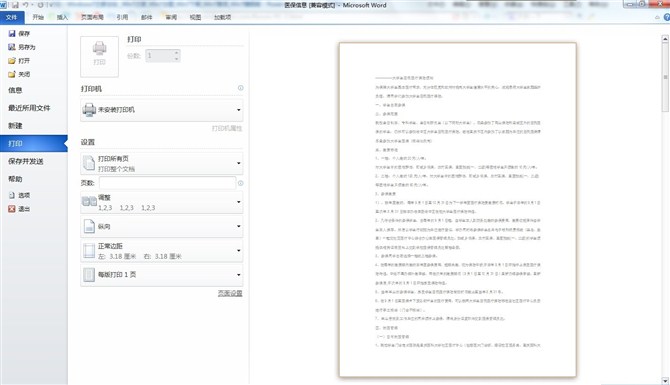Click the red Exit (退出) icon
Viewport: 670px width, 385px height.
point(12,209)
